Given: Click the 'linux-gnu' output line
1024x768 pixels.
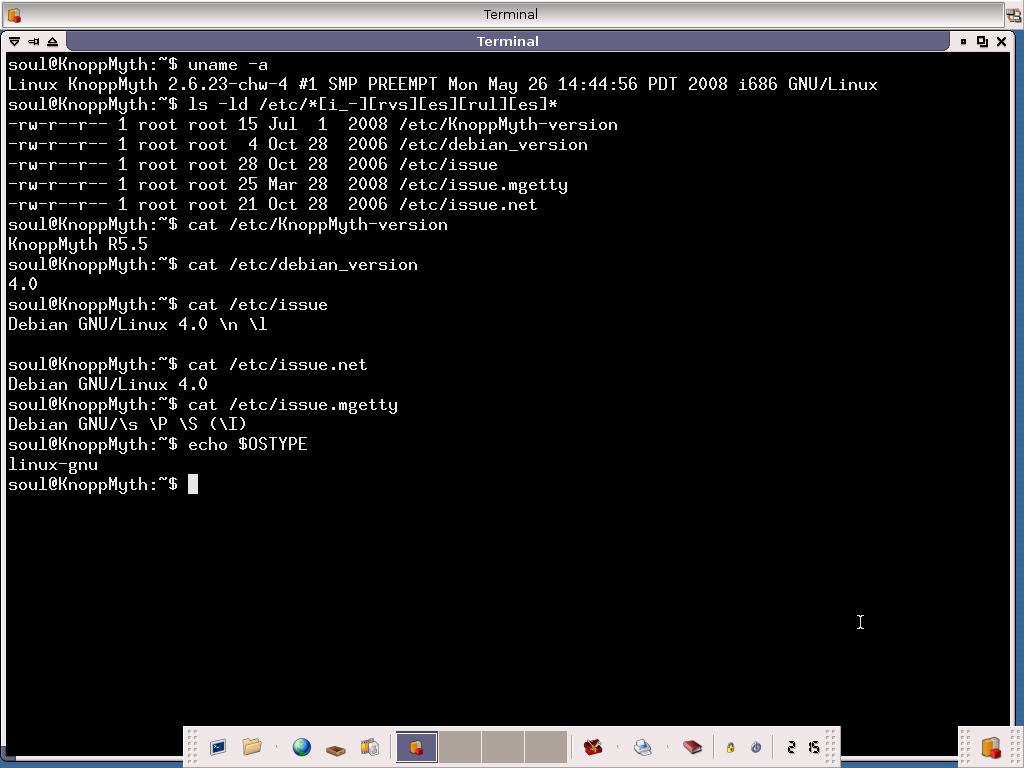Looking at the screenshot, I should tap(53, 465).
